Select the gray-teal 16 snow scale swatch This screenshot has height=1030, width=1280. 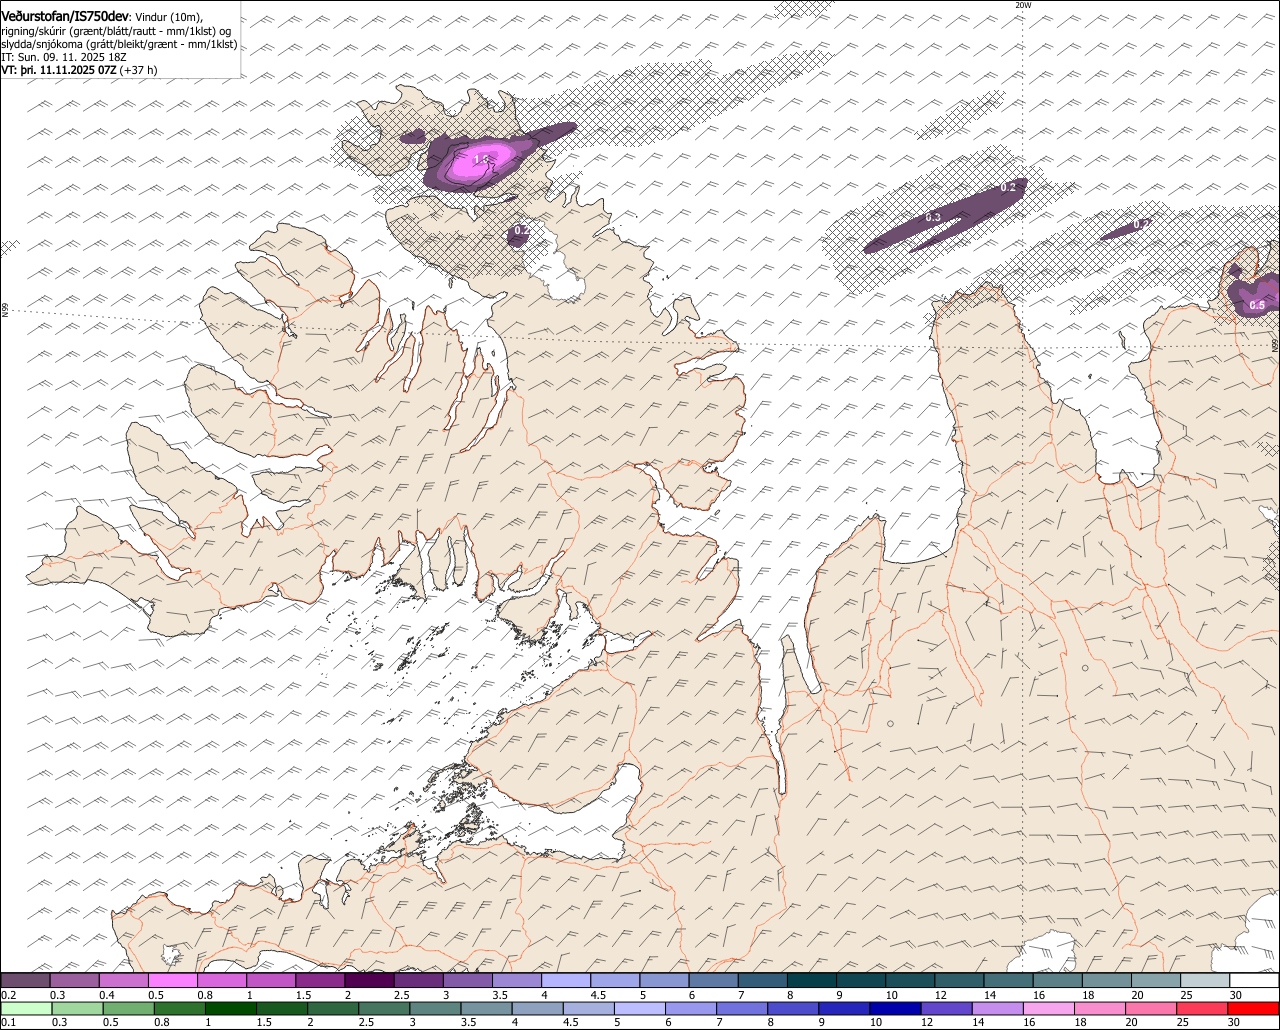(1058, 980)
